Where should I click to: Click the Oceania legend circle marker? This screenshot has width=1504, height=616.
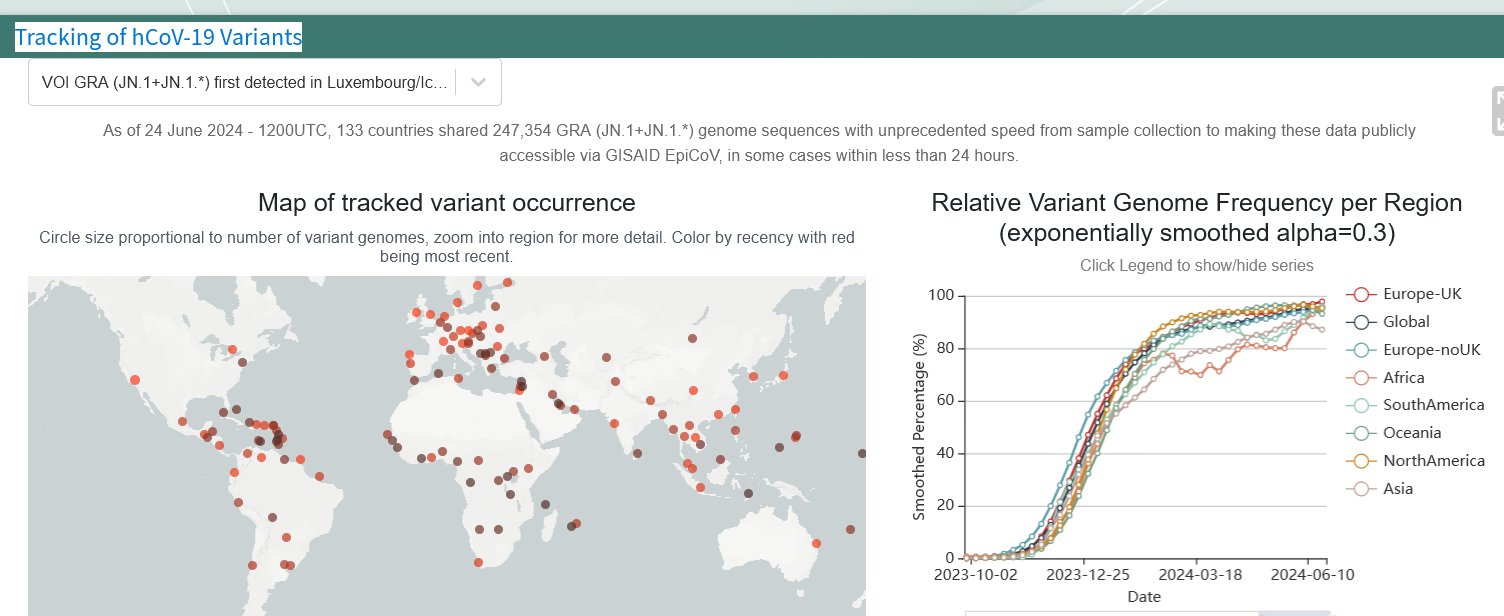point(1361,433)
